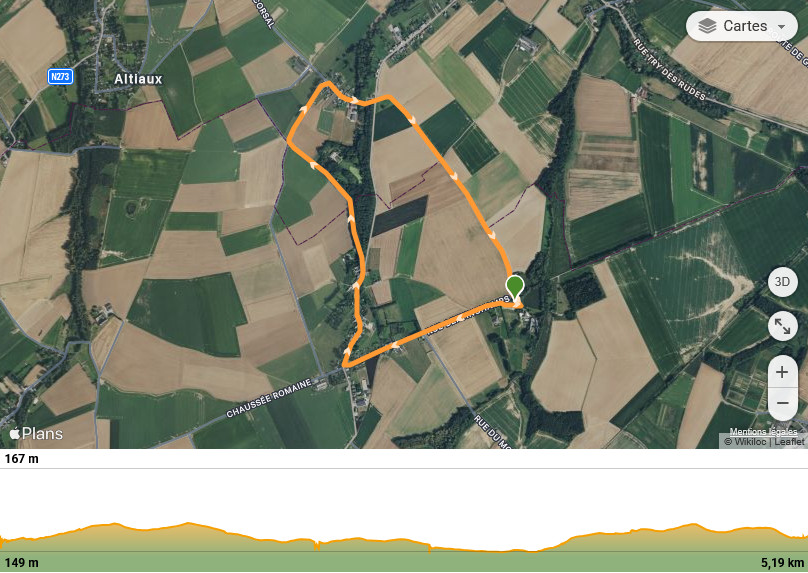The image size is (808, 573).
Task: Expand the small arrow next to Cartes
Action: [x=781, y=27]
